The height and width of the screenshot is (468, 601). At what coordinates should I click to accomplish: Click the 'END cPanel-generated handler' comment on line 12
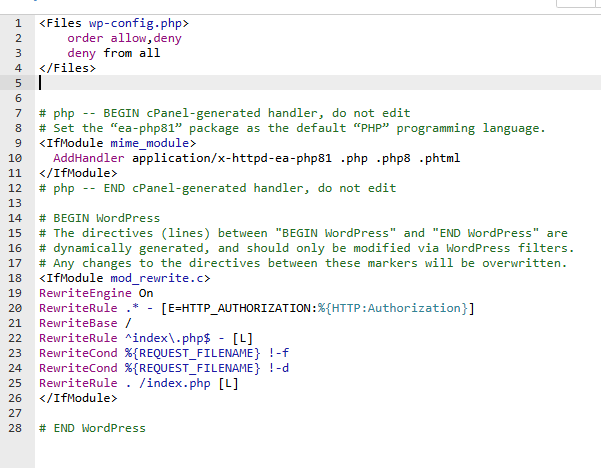(204, 188)
